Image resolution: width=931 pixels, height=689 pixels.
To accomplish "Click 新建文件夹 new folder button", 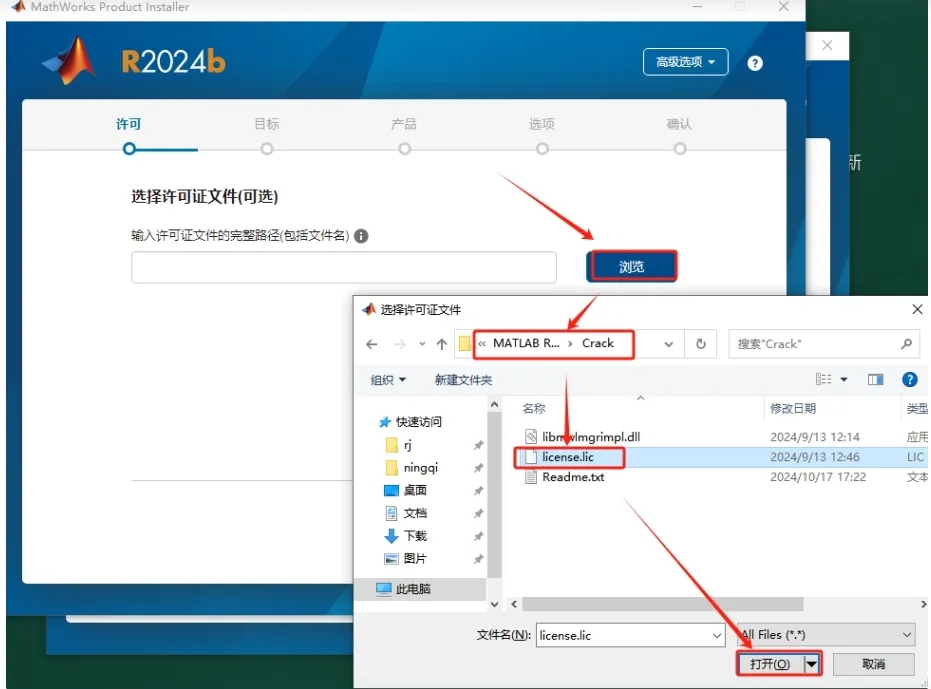I will click(x=463, y=380).
